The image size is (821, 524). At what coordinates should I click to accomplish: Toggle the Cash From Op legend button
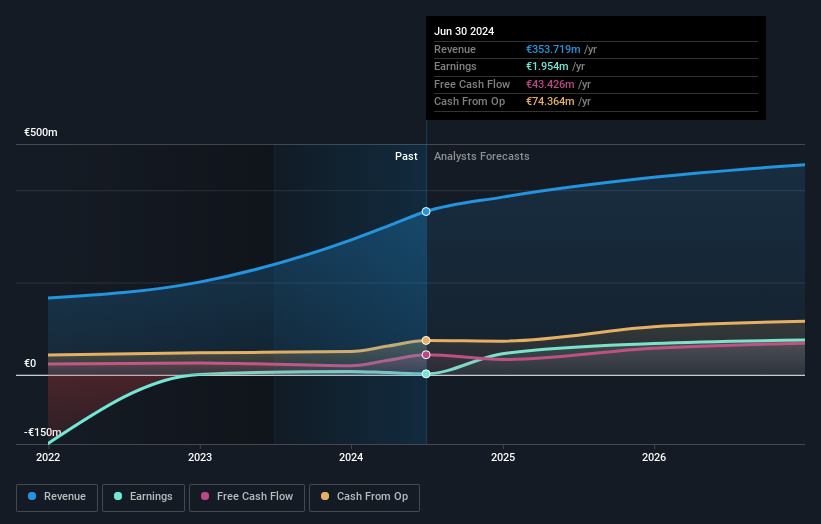[364, 497]
